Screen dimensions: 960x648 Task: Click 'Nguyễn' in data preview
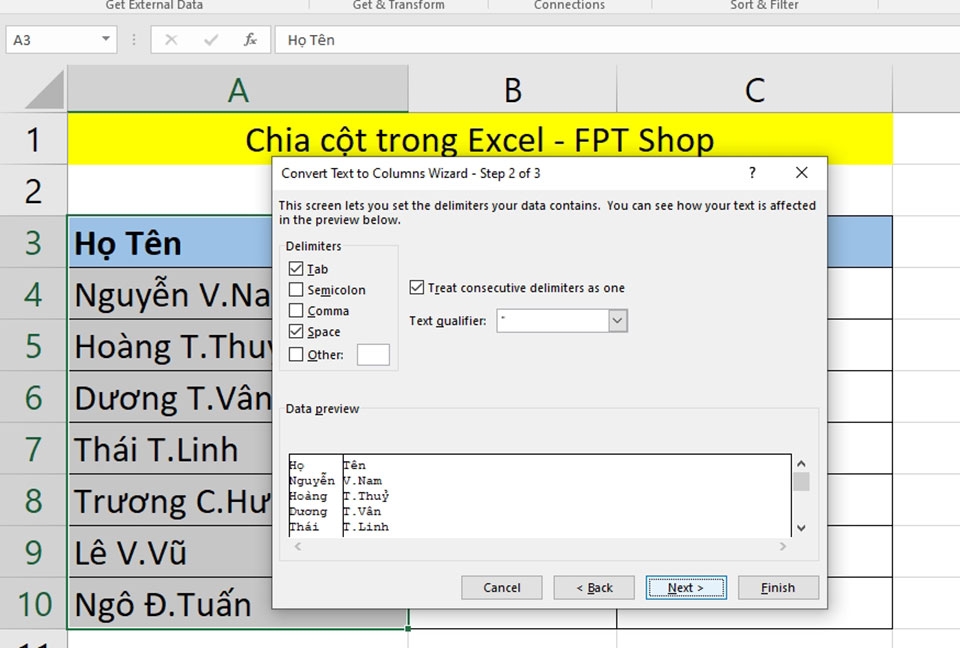312,481
